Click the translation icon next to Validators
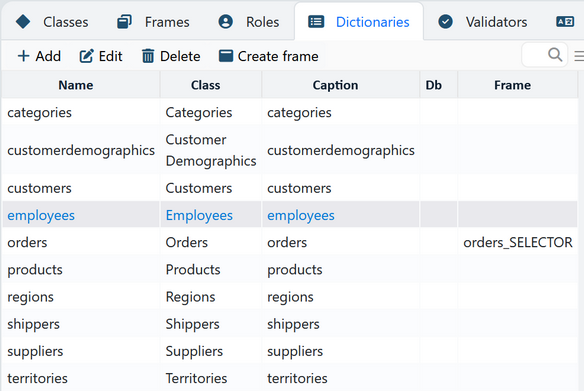This screenshot has height=391, width=584. pyautogui.click(x=565, y=22)
